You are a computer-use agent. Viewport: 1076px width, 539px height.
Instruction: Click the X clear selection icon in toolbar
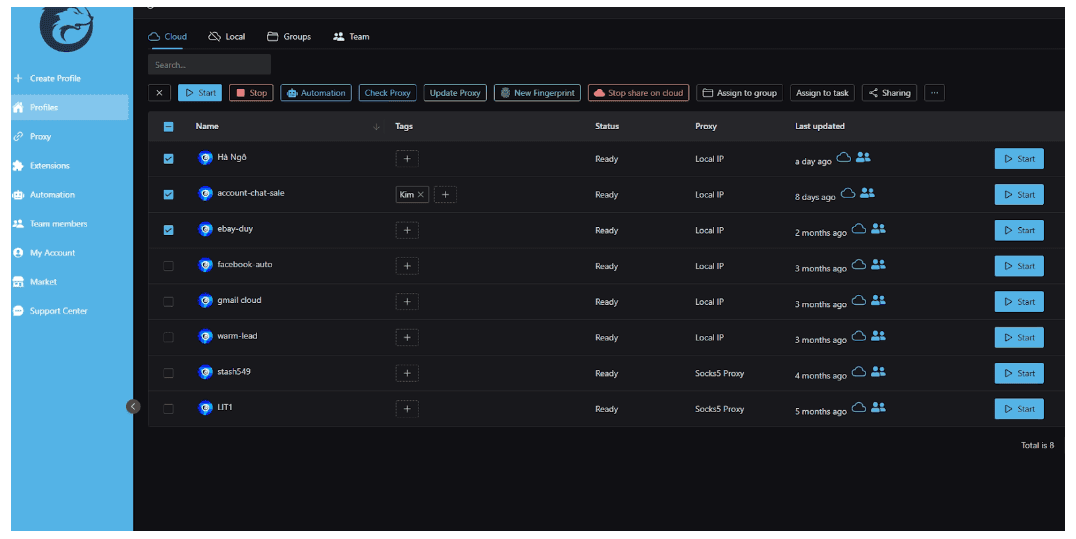click(x=160, y=93)
